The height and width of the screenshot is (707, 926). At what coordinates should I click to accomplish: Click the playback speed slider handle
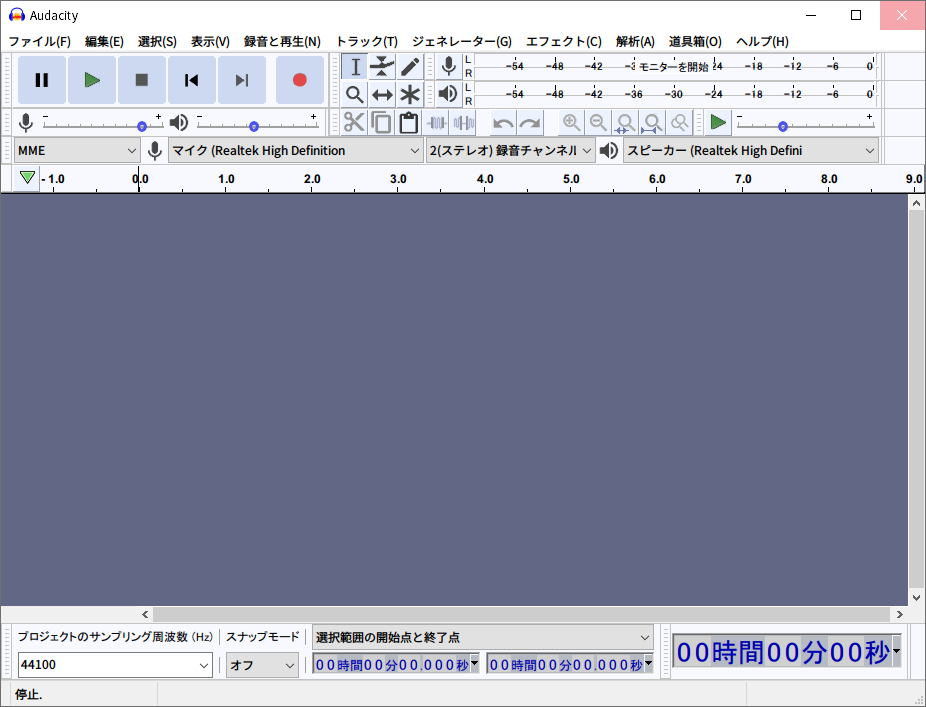[x=782, y=126]
